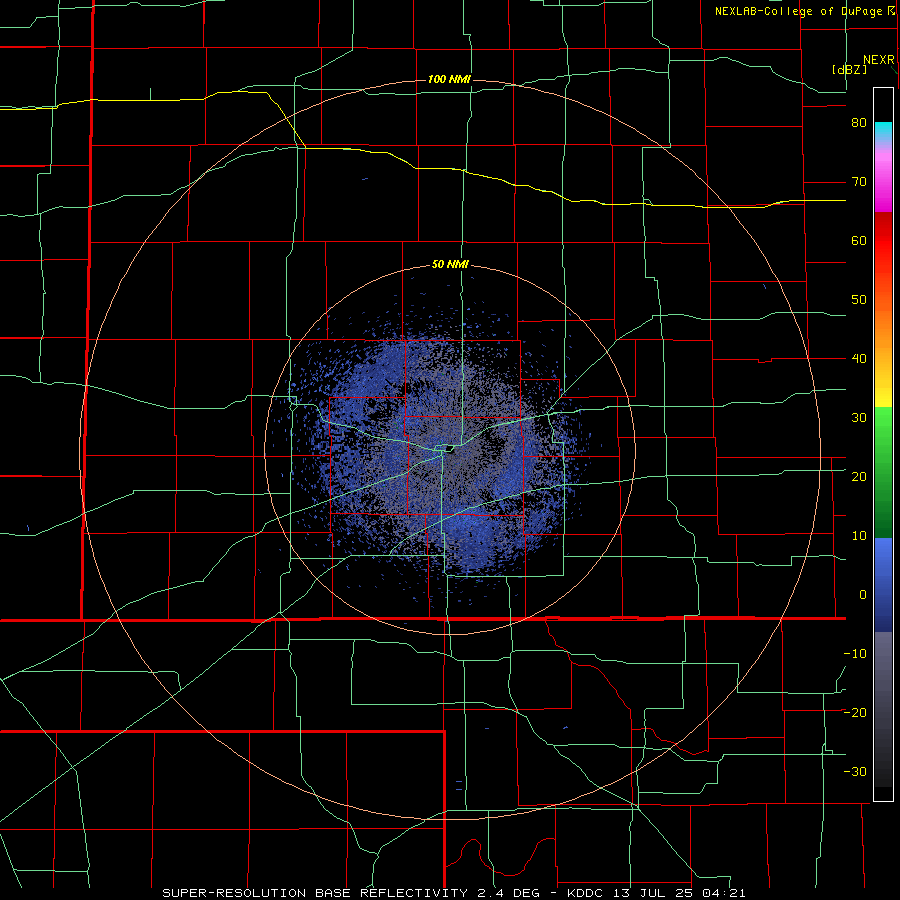Click the "50 NMI" range ring label
This screenshot has width=900, height=900.
coord(450,265)
